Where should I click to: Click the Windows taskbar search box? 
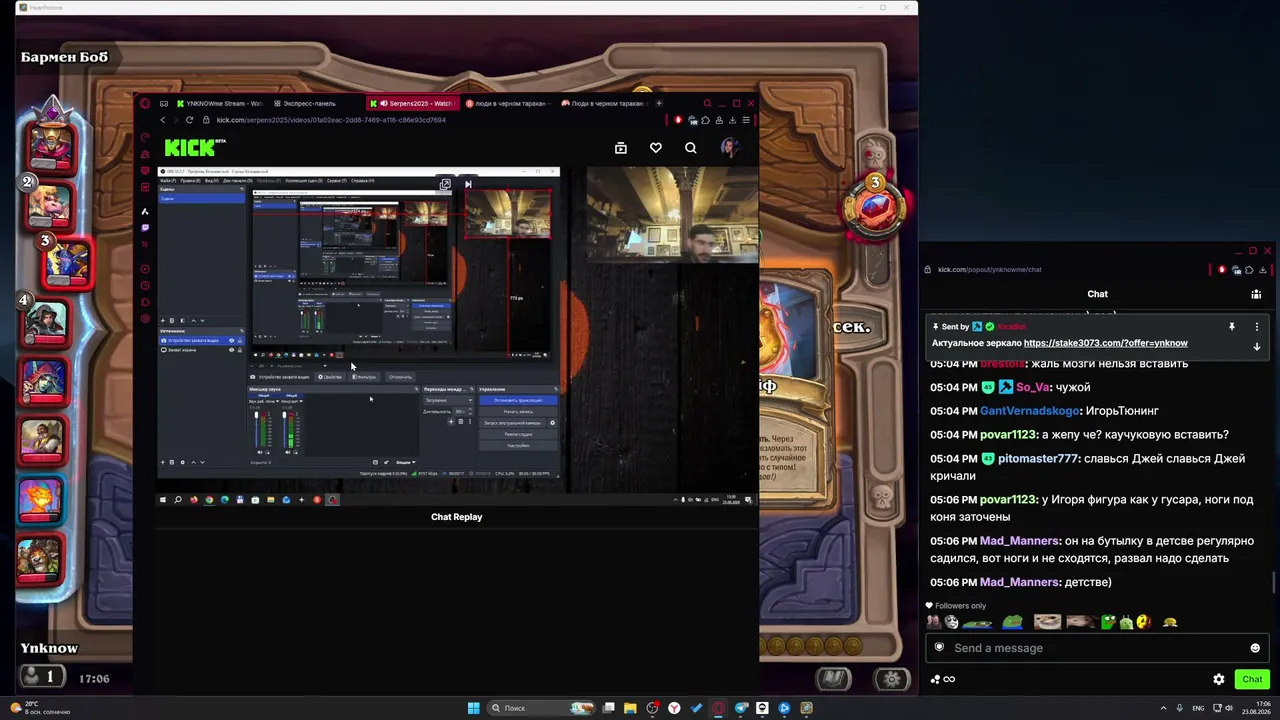click(x=539, y=708)
